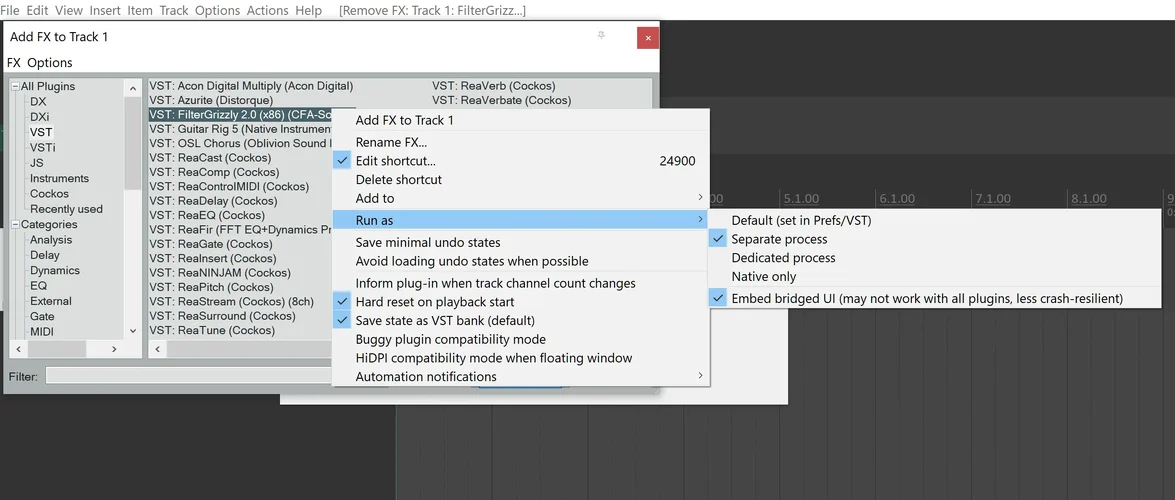
Task: Open the Insert menu
Action: (x=106, y=10)
